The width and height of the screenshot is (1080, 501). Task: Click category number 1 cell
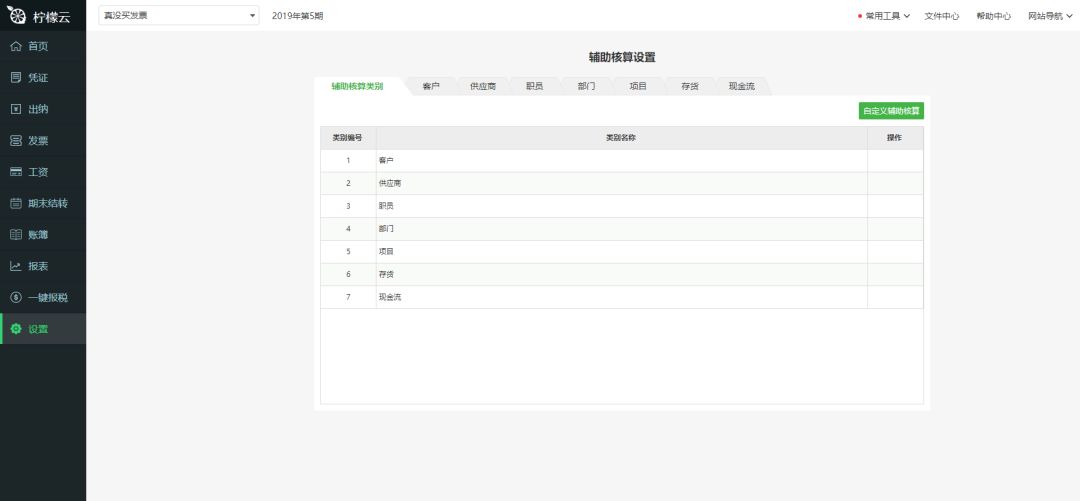349,161
